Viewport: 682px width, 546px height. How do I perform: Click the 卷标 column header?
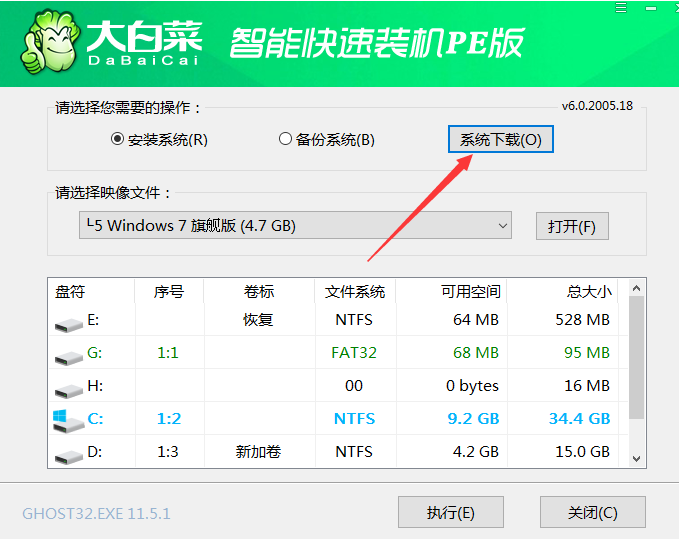[259, 291]
